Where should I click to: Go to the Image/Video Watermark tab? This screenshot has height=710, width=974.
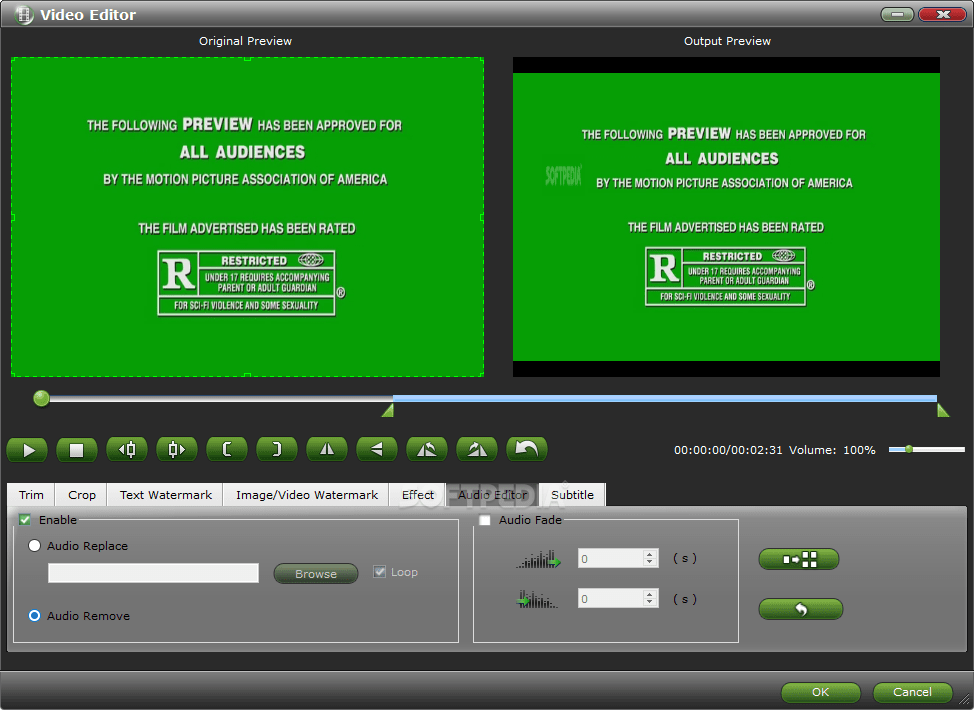pos(306,495)
